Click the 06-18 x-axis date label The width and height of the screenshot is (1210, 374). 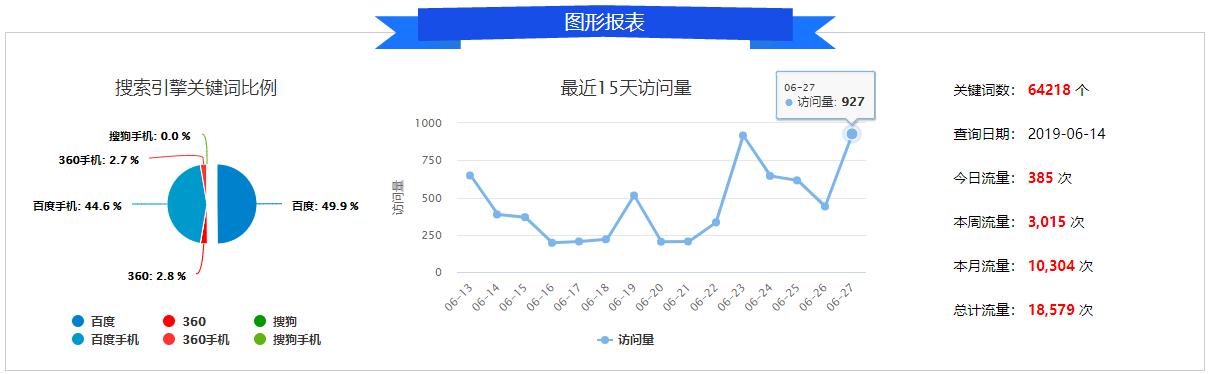595,296
